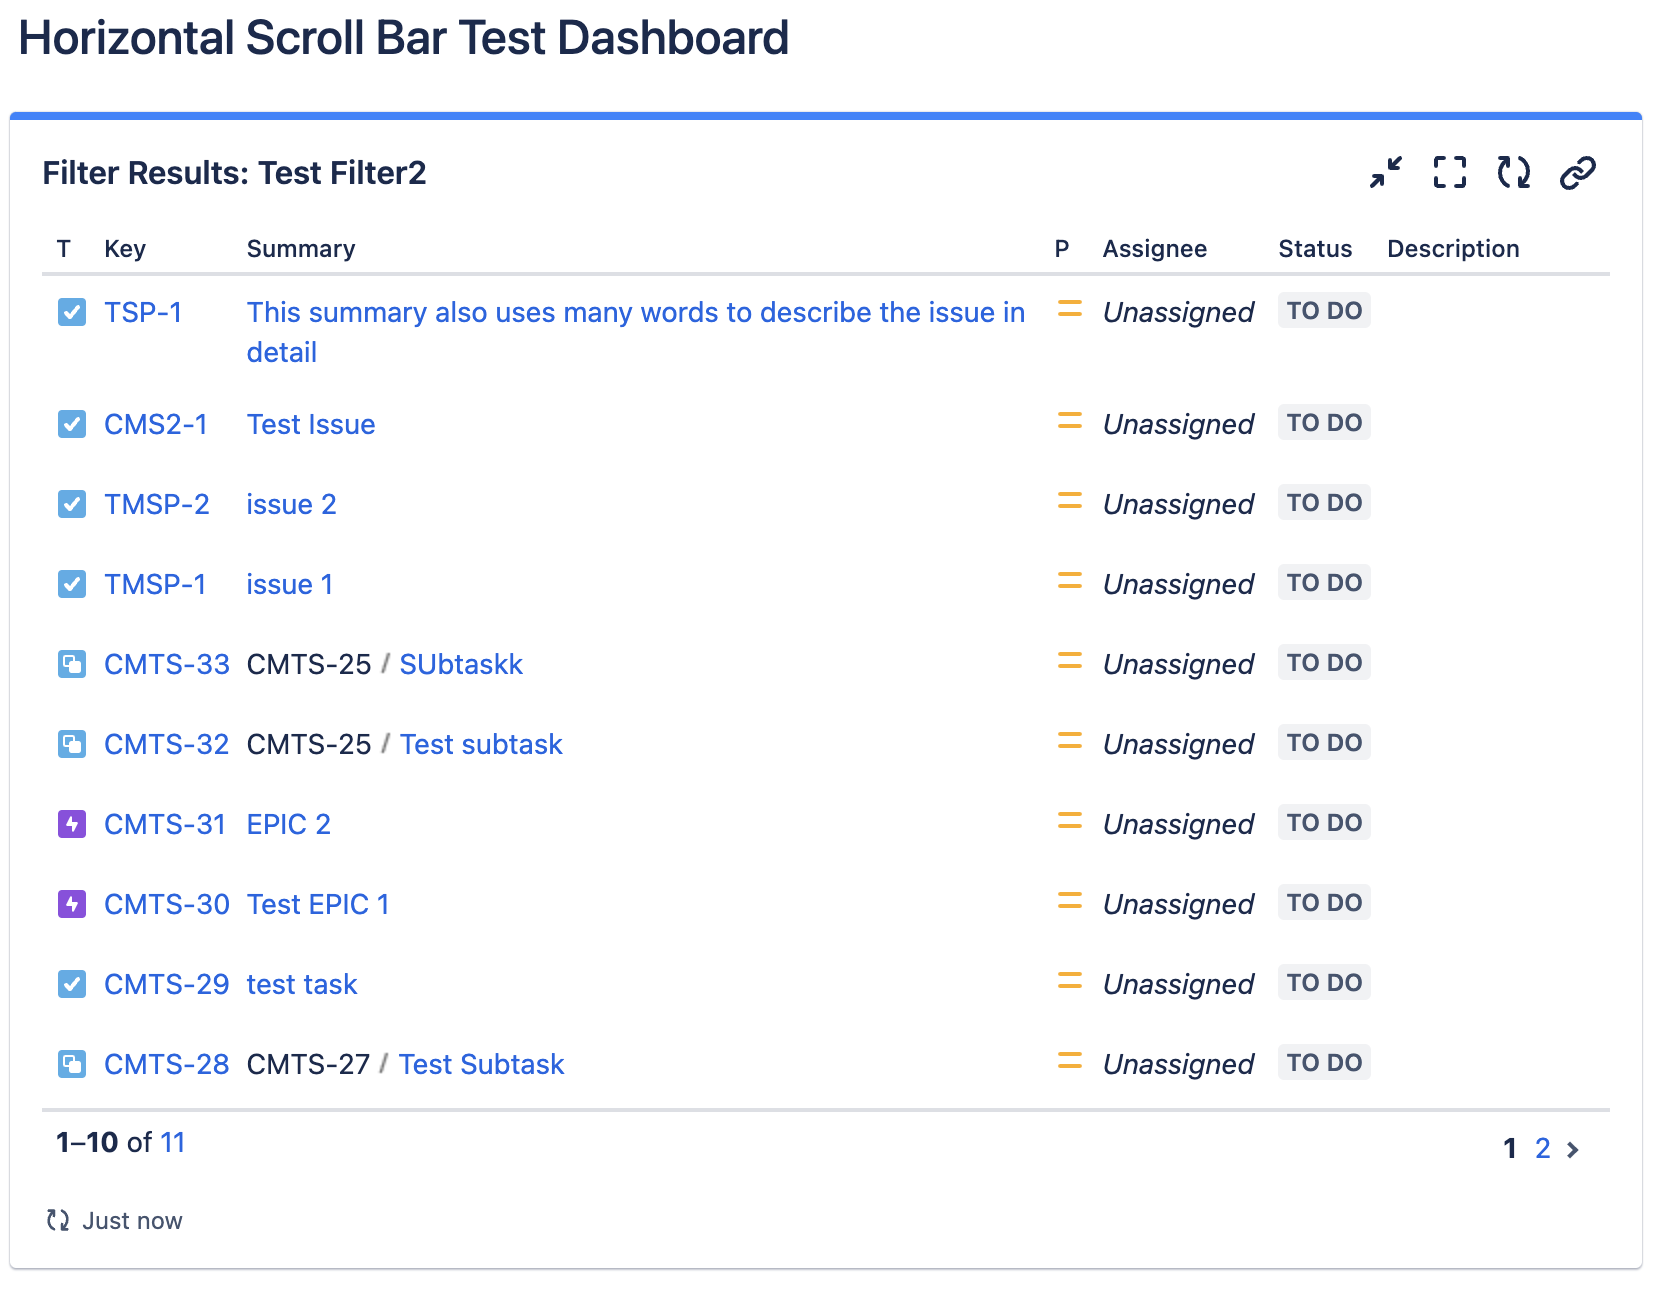1670x1300 pixels.
Task: Click the medium priority icon for CMS2-1
Action: (x=1070, y=422)
